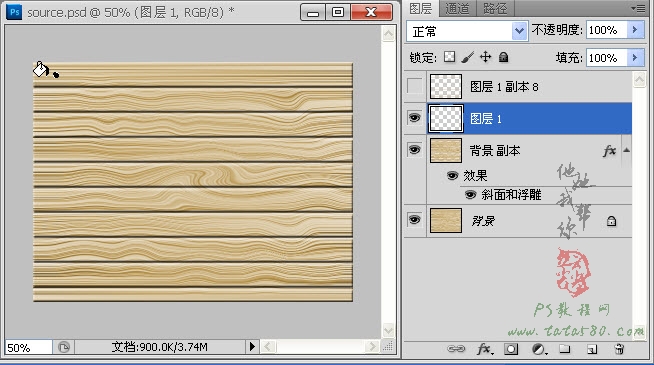
Task: Switch to the 通道 tab
Action: click(x=457, y=8)
